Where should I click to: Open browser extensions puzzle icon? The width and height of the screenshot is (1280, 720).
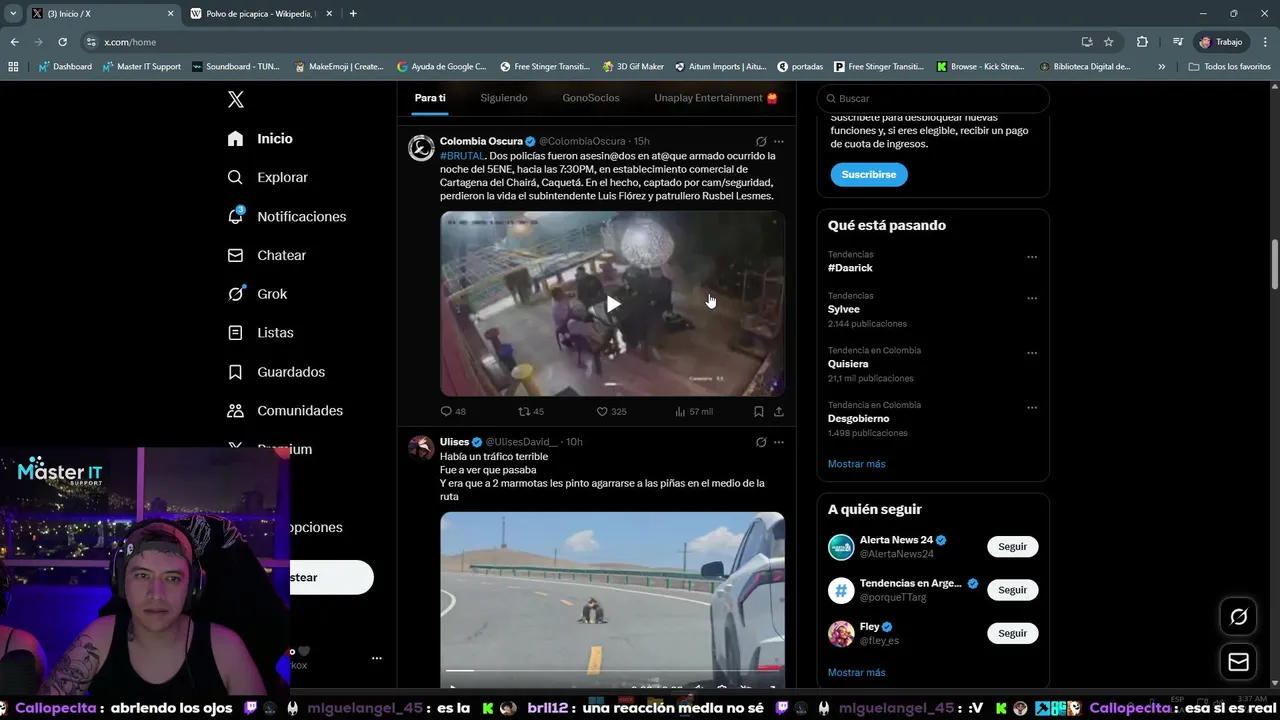(x=1142, y=42)
